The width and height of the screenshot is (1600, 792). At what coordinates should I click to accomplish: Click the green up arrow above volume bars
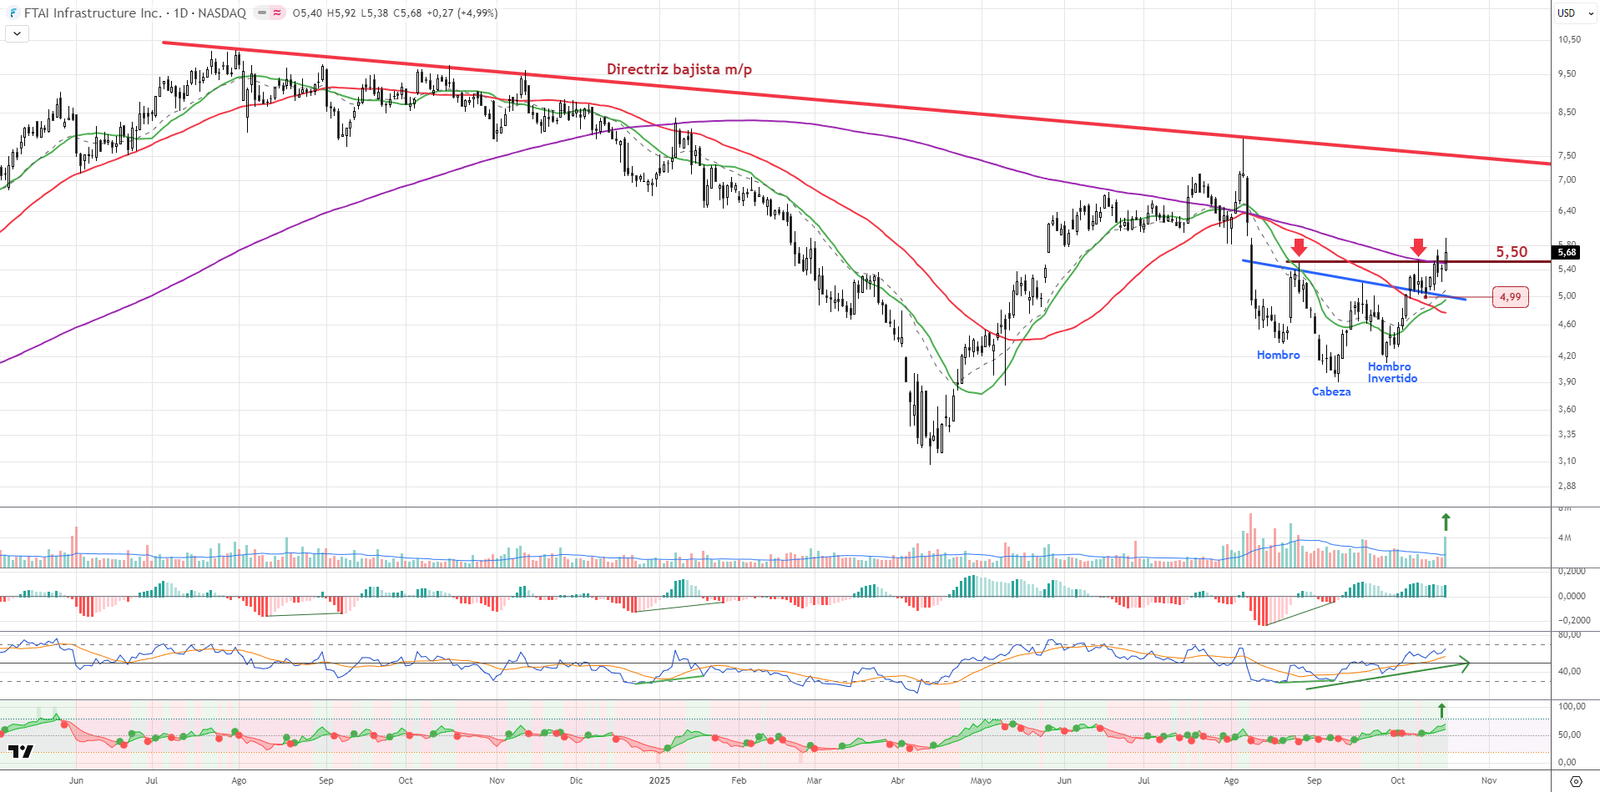click(1445, 521)
